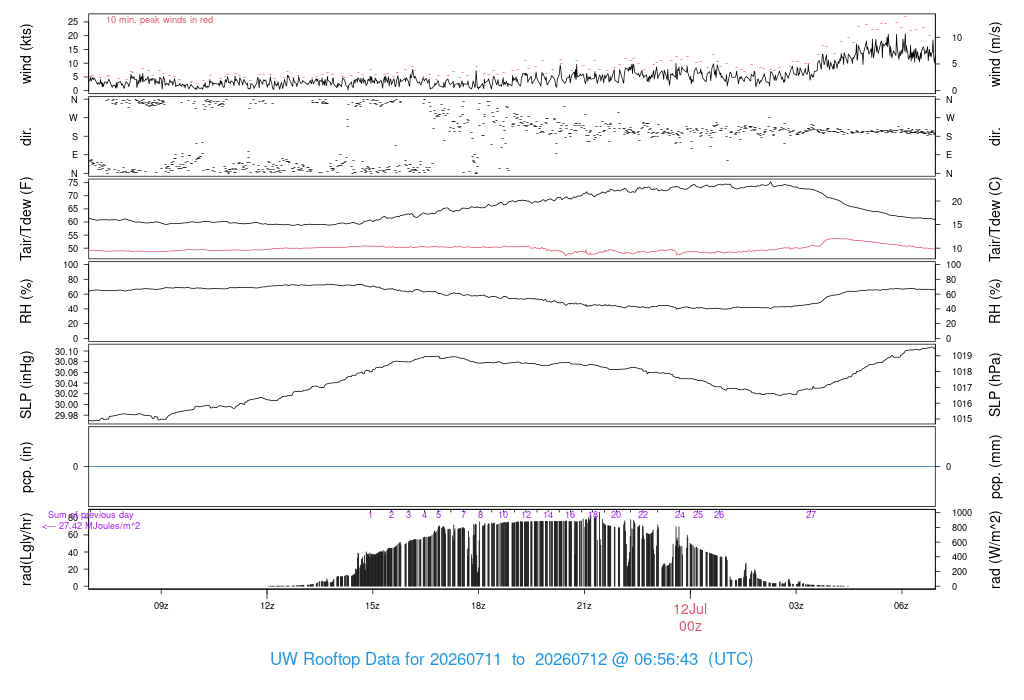Image resolution: width=1024 pixels, height=700 pixels.
Task: Click the pcp. (in) axis label
Action: coord(26,467)
